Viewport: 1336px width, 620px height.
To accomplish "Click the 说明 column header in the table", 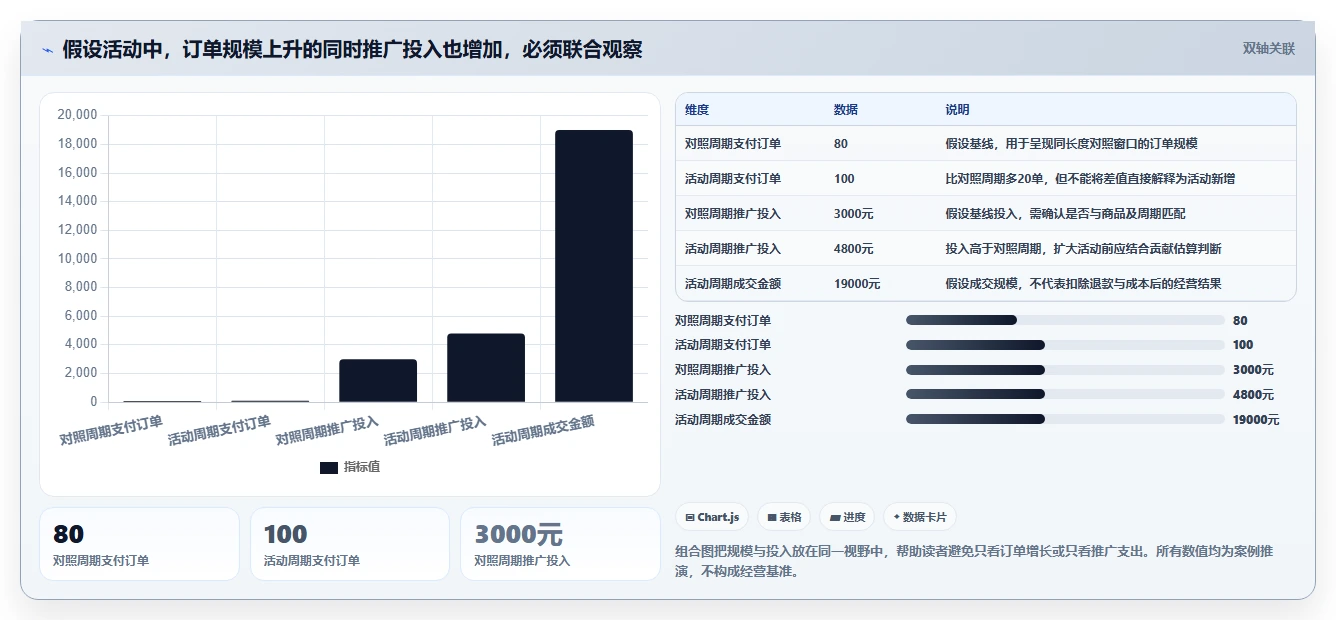I will coord(957,110).
